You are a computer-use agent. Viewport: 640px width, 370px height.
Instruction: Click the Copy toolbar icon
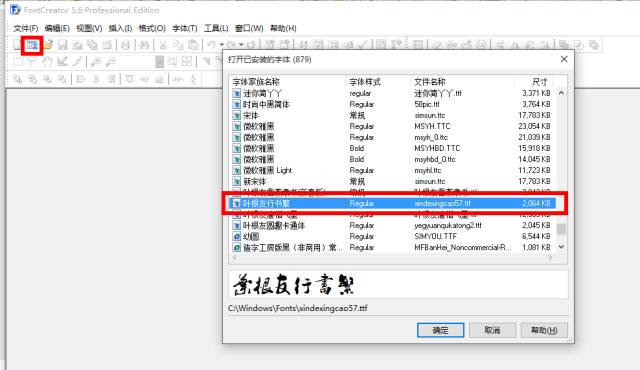[178, 45]
